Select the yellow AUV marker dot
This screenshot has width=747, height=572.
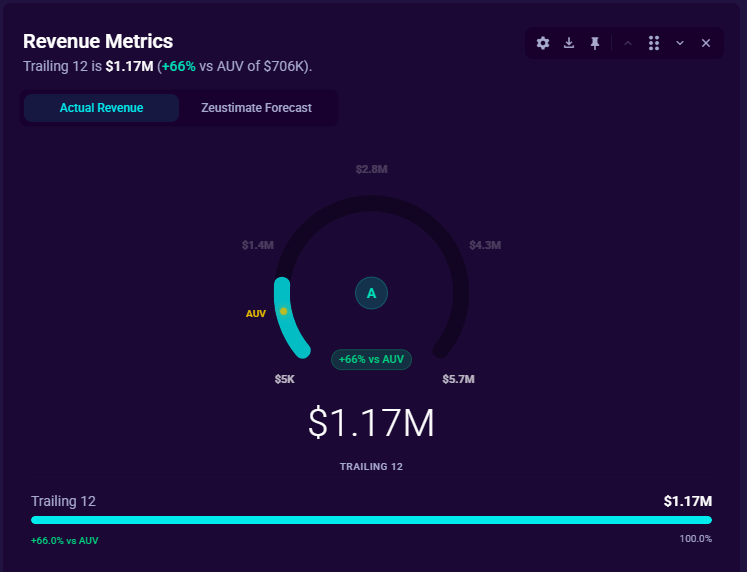click(283, 311)
